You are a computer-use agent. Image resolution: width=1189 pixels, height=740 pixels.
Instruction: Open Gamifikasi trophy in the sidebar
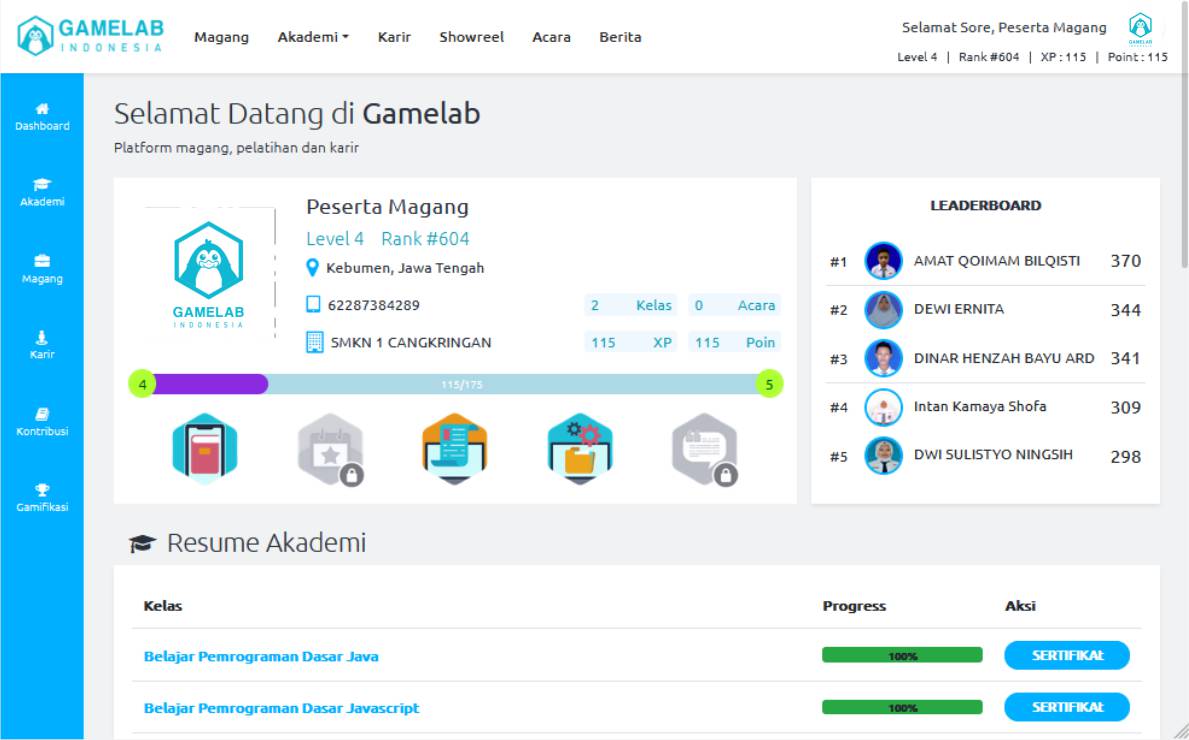[x=42, y=498]
